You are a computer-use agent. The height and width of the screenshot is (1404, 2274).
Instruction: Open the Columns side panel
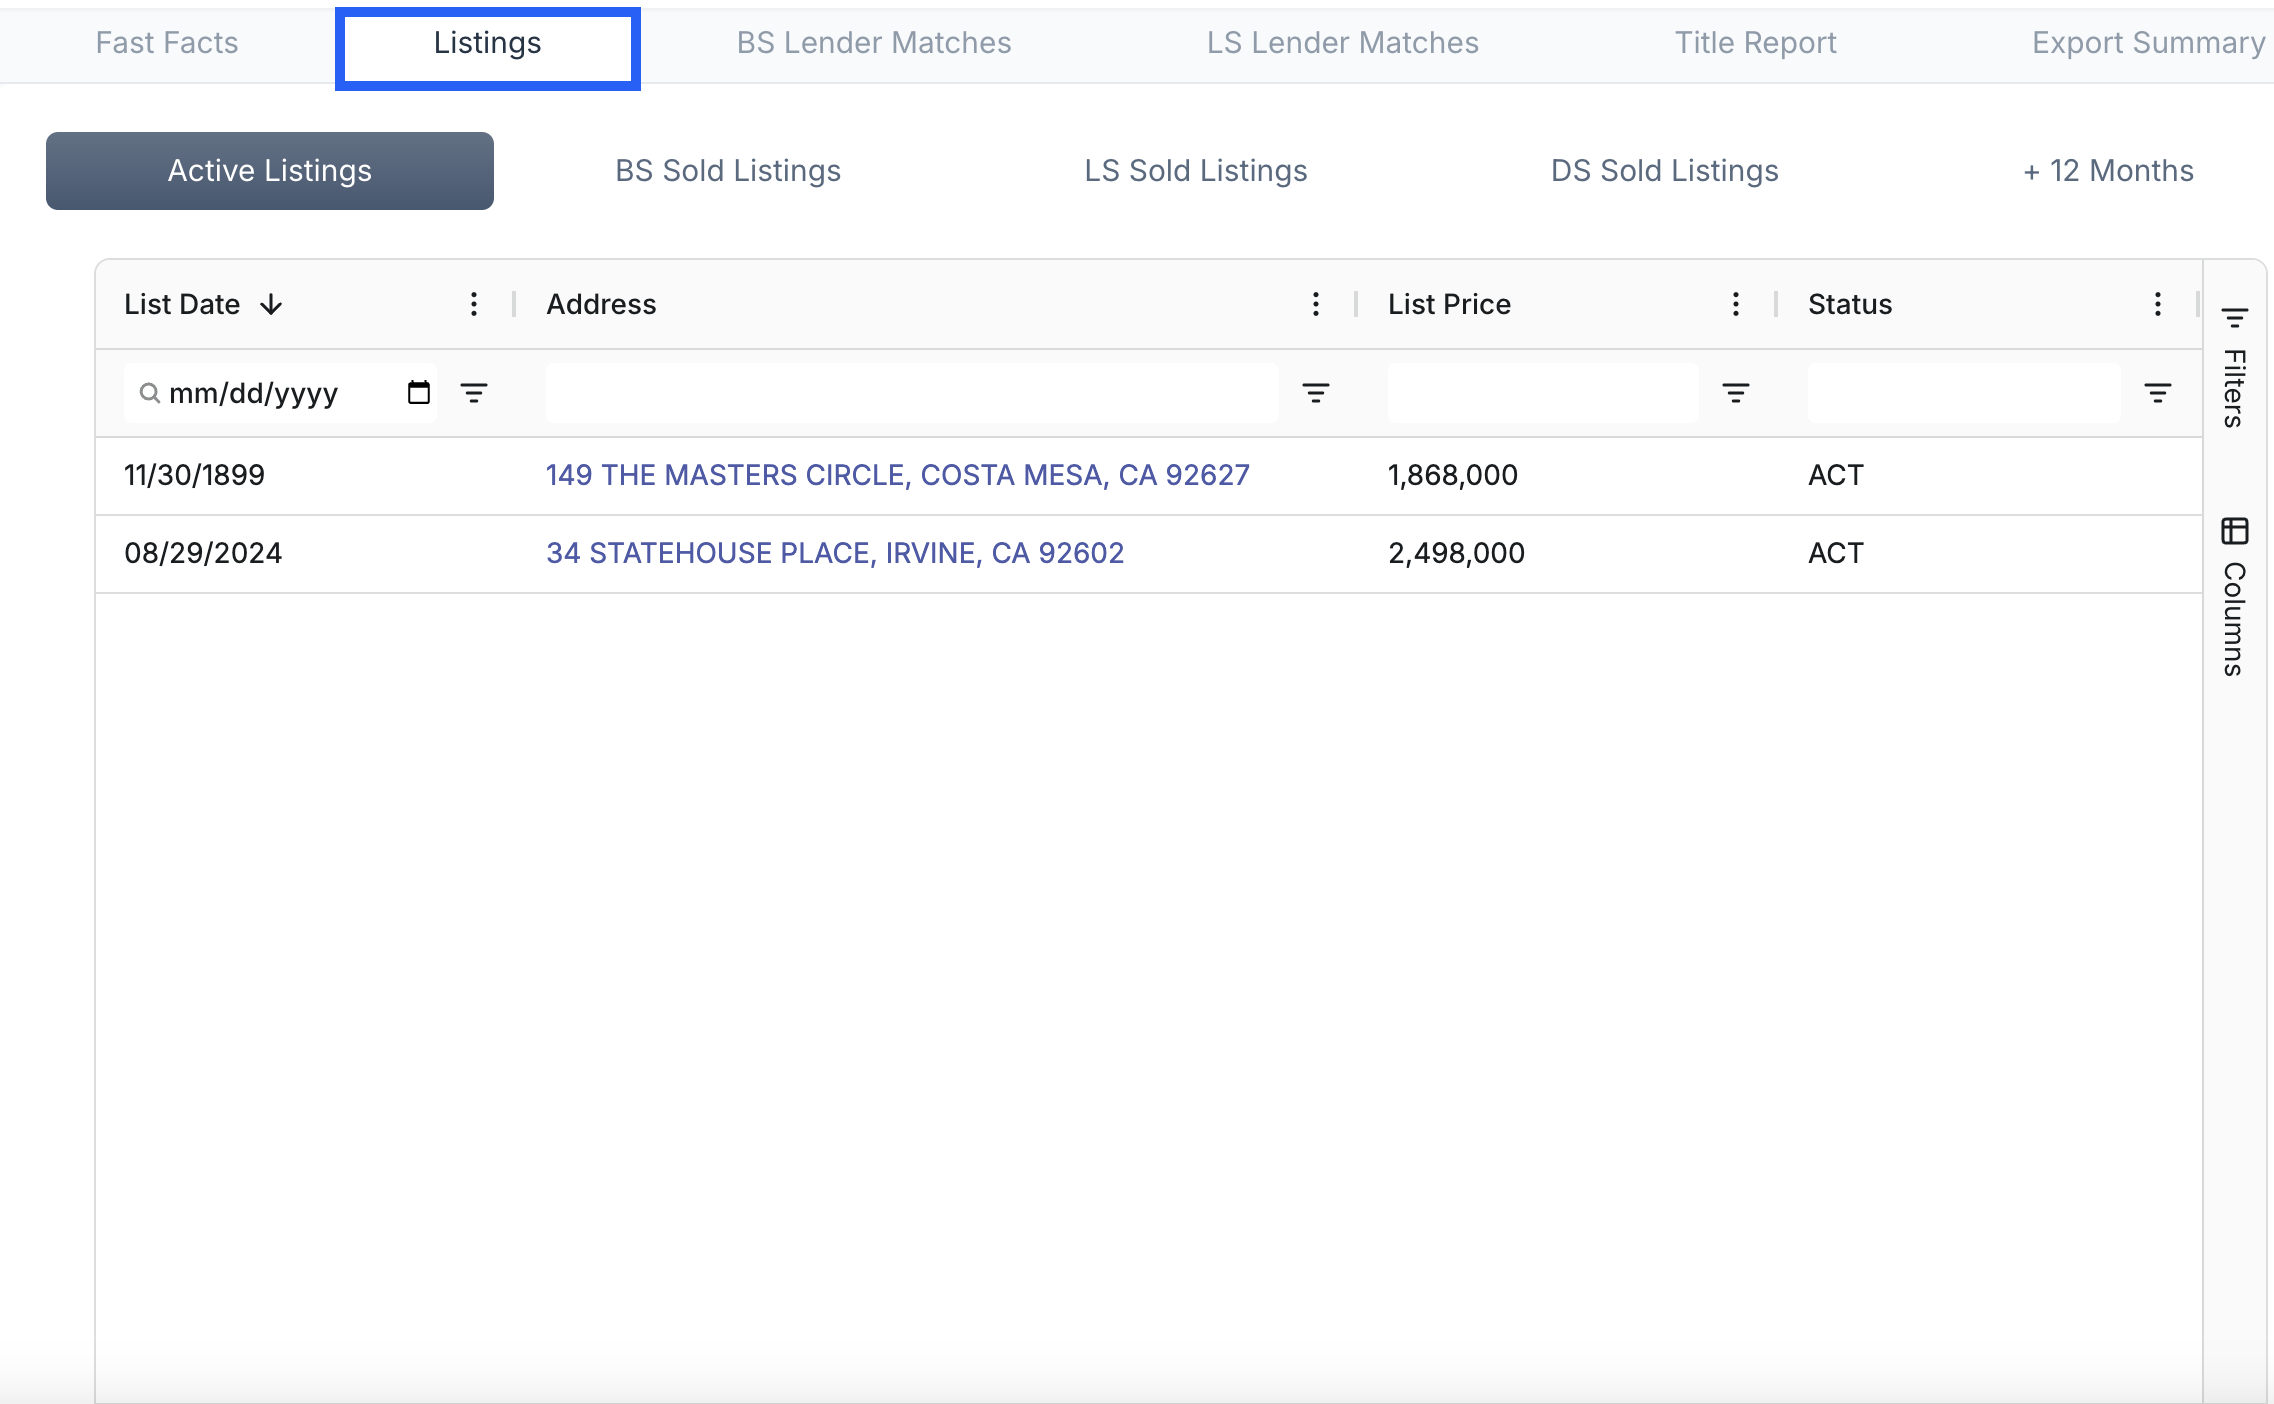click(2234, 596)
